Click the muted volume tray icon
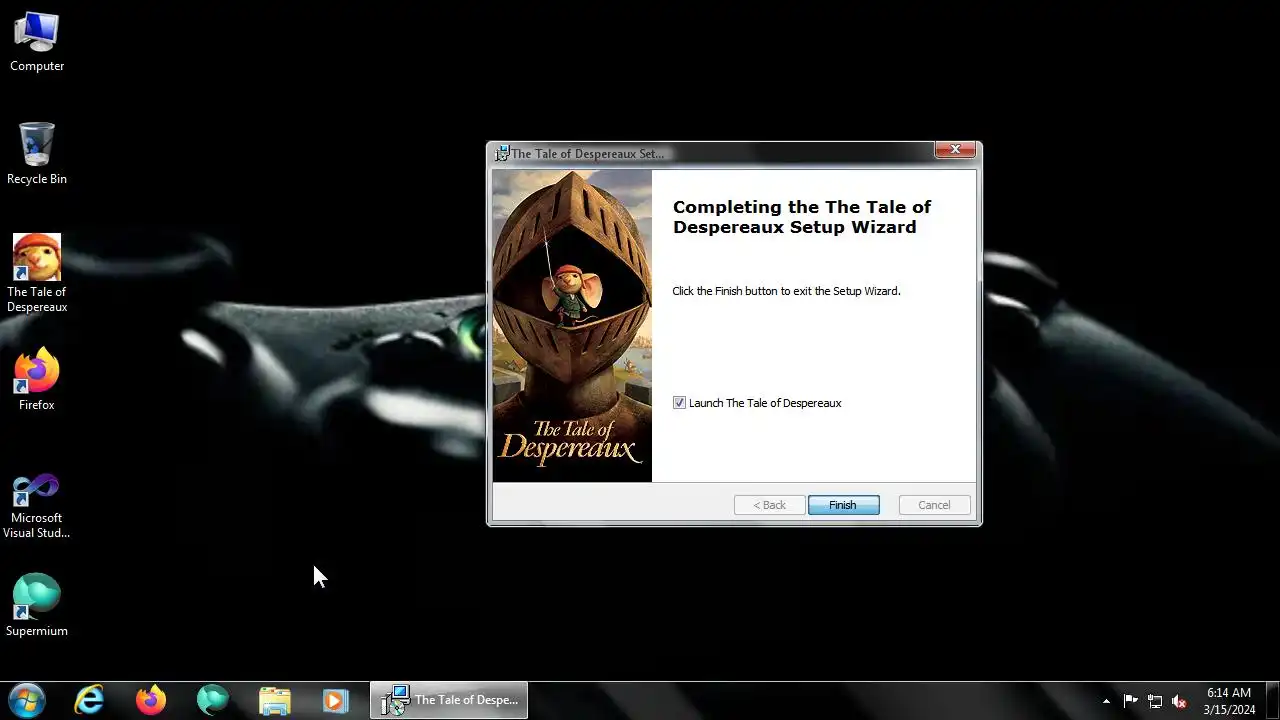 [1179, 701]
